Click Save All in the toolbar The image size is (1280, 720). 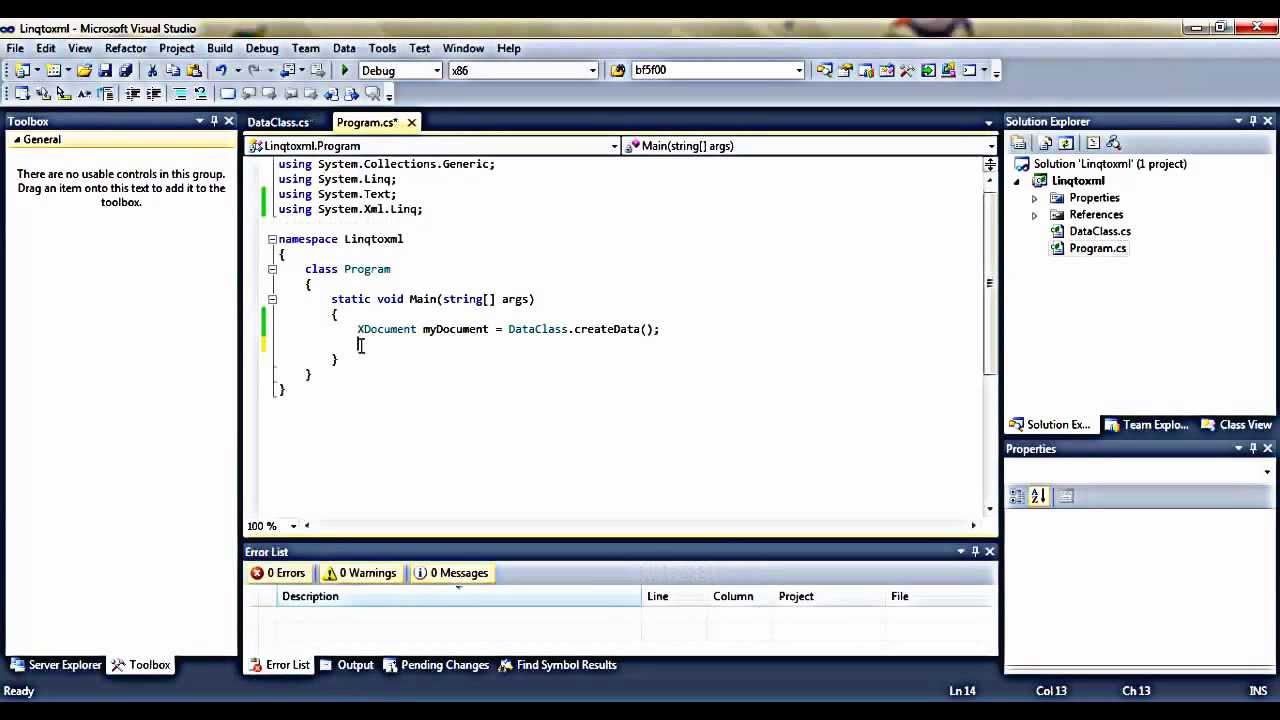tap(126, 71)
